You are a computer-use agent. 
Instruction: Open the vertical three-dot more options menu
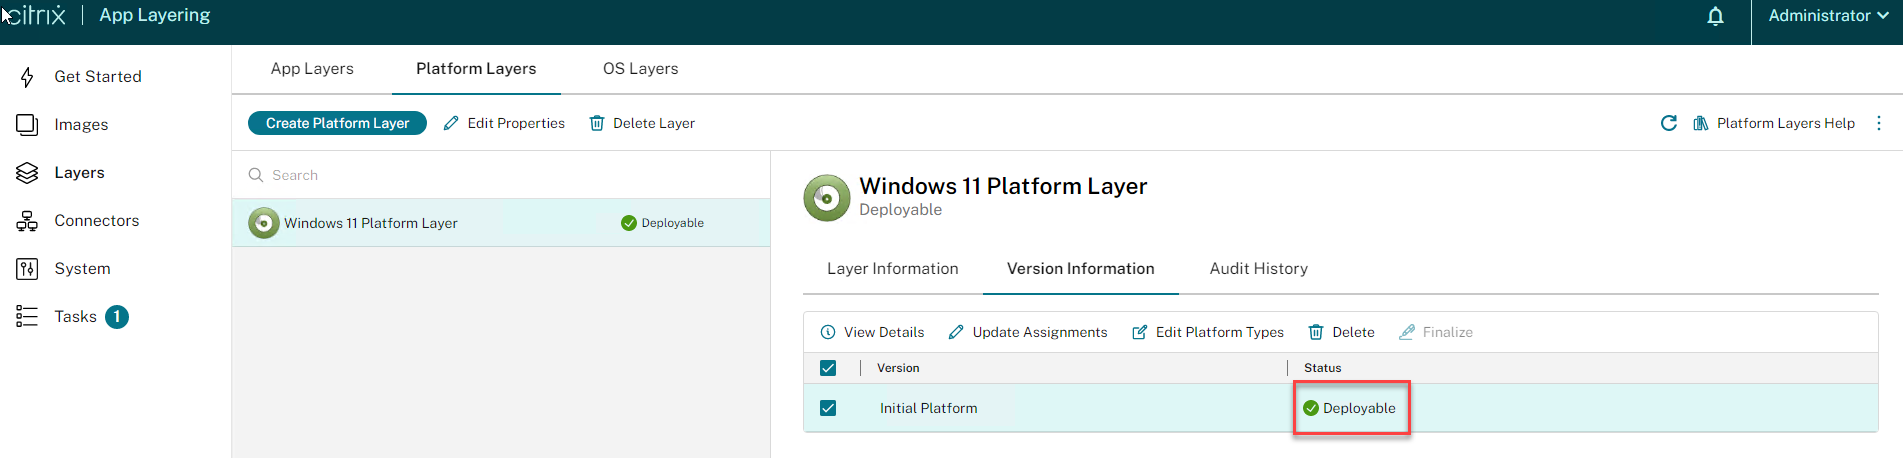(1878, 123)
